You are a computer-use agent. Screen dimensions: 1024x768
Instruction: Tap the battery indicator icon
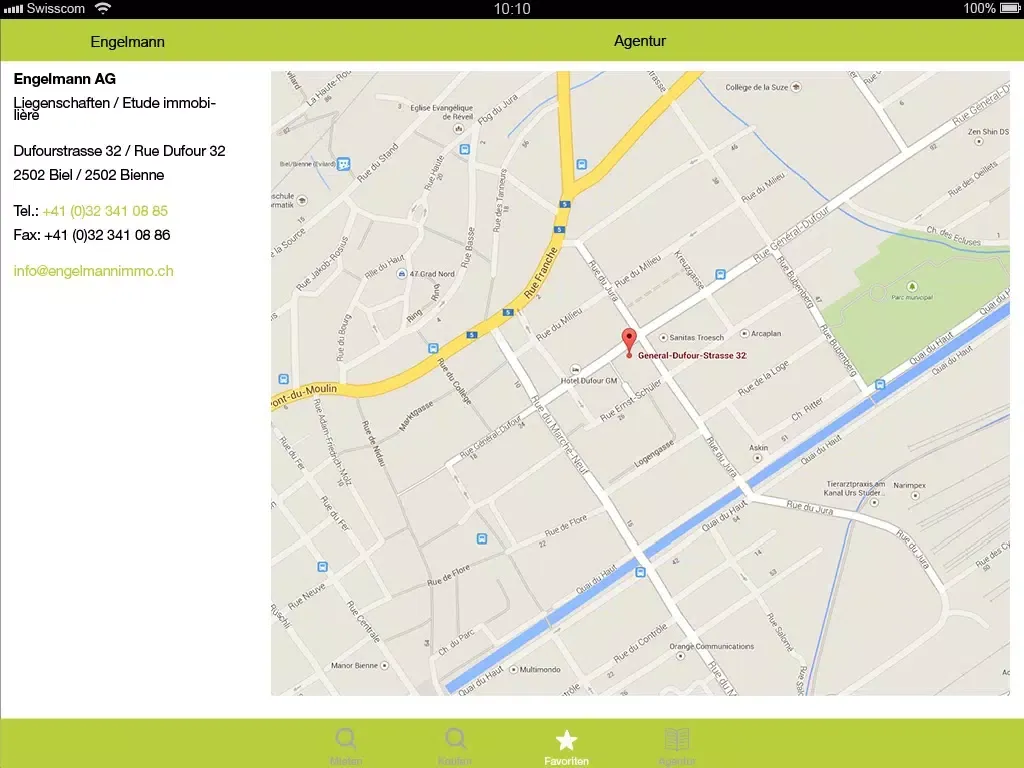click(1010, 8)
